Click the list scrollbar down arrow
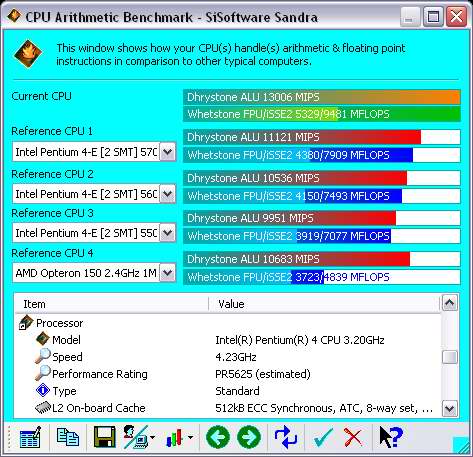 coord(450,409)
